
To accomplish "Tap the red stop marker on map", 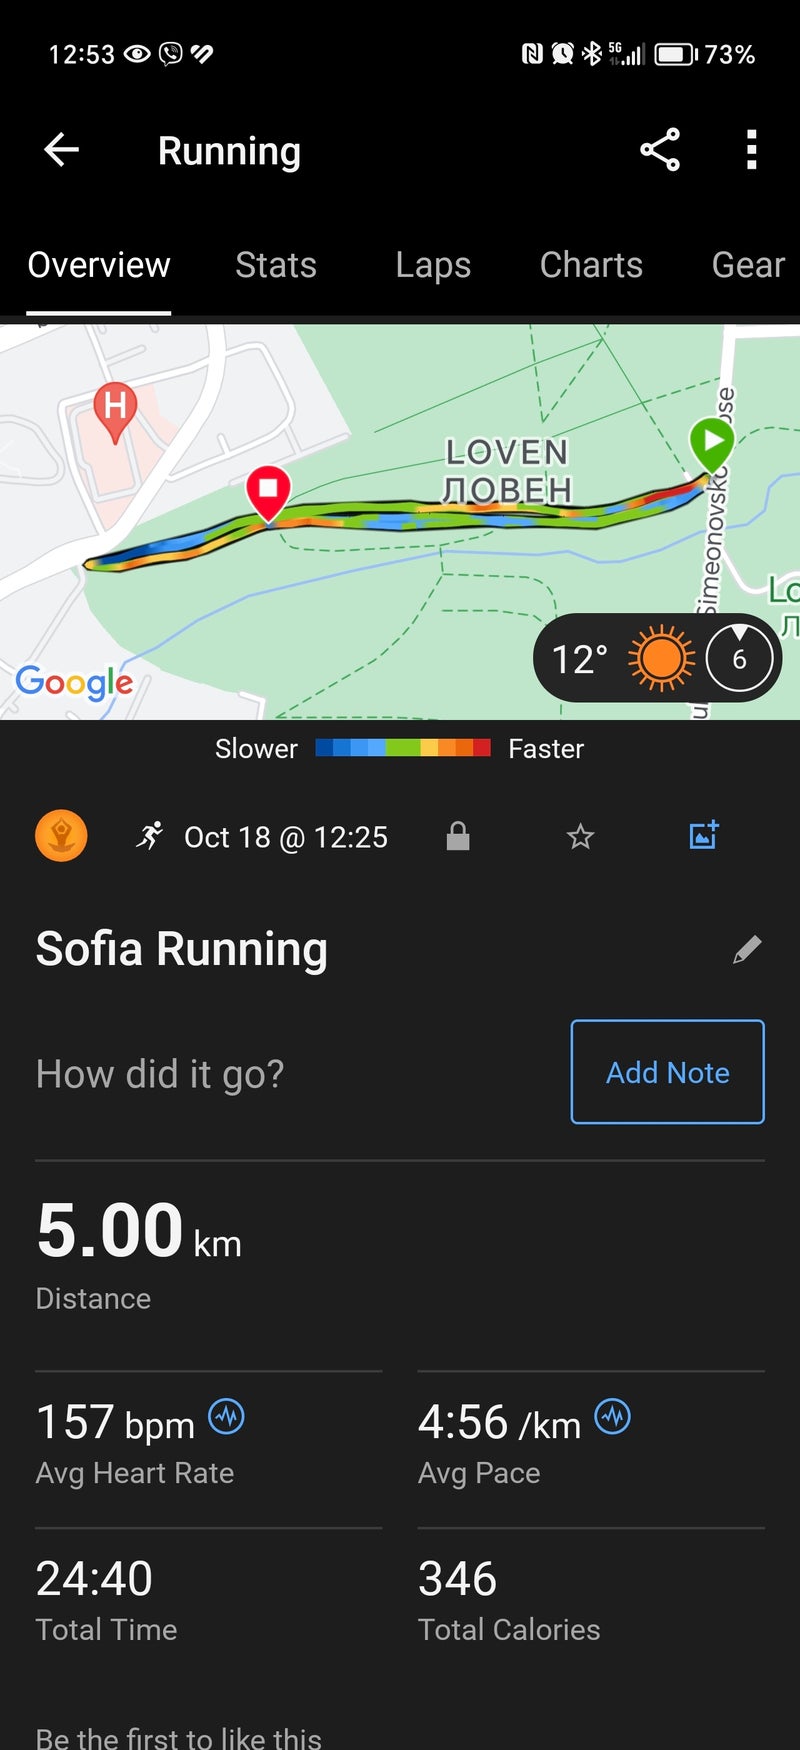I will coord(268,491).
